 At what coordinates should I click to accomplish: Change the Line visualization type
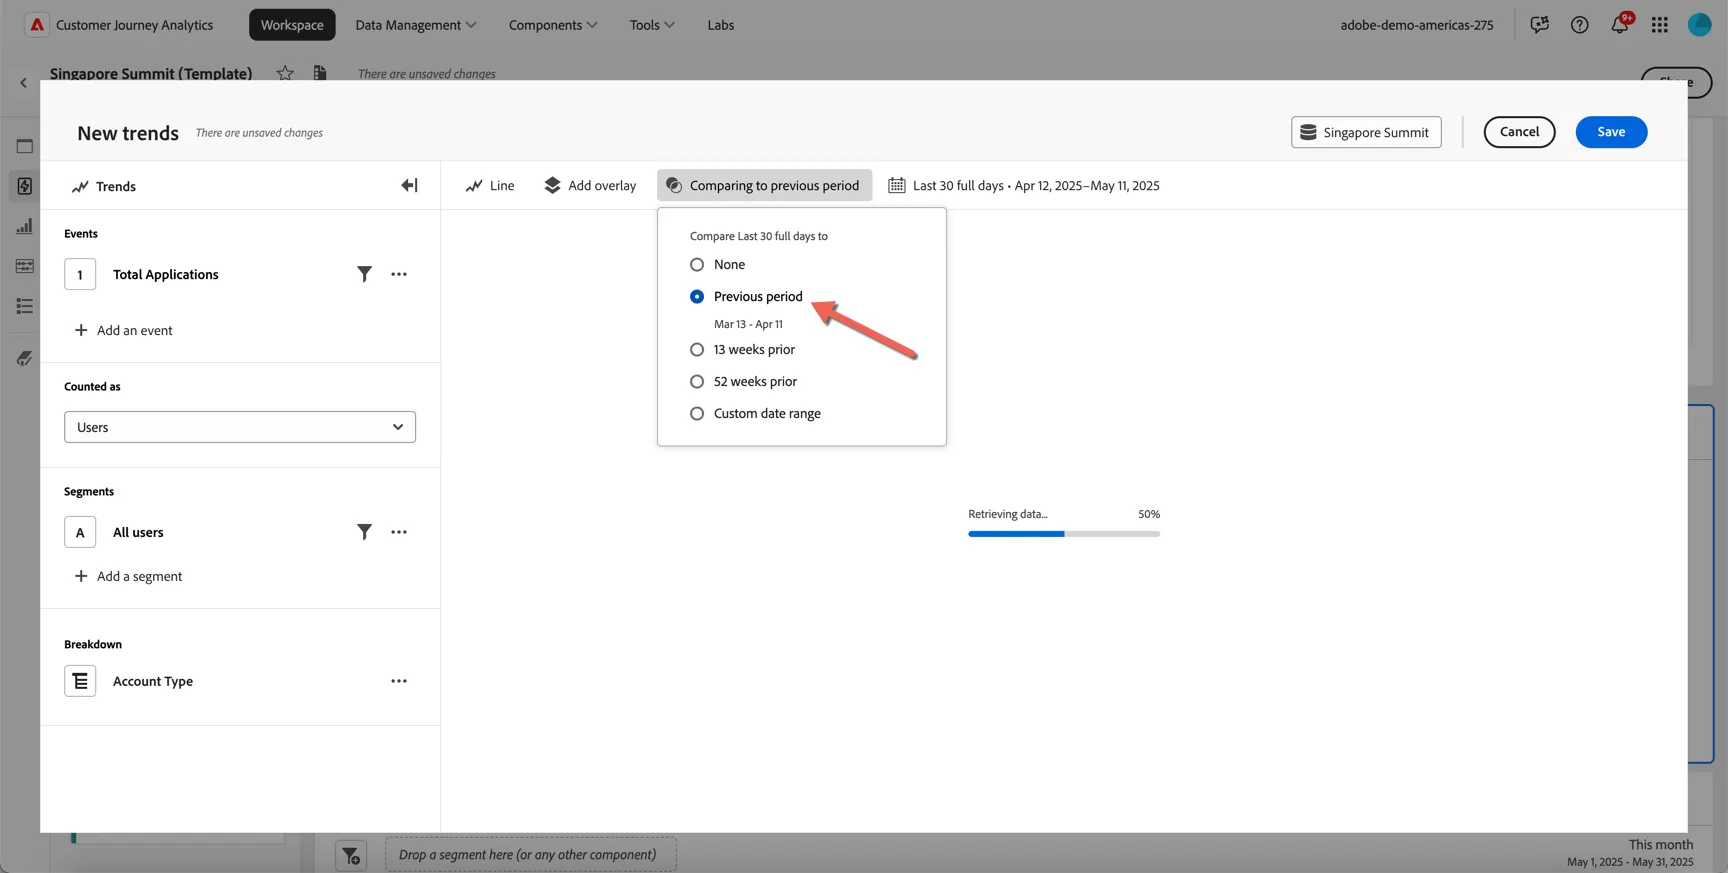tap(490, 185)
